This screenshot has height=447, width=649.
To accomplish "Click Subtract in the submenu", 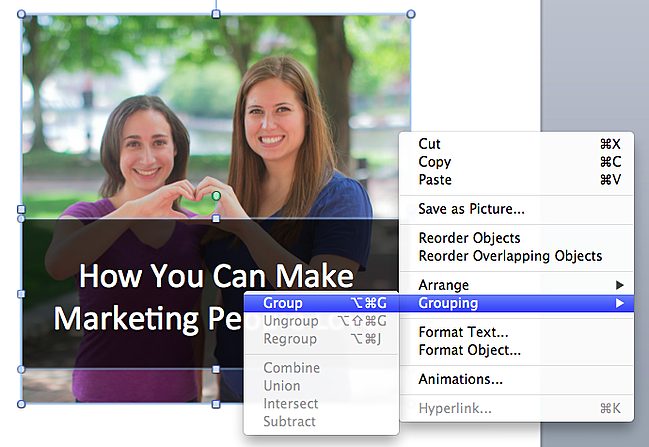I will (290, 422).
